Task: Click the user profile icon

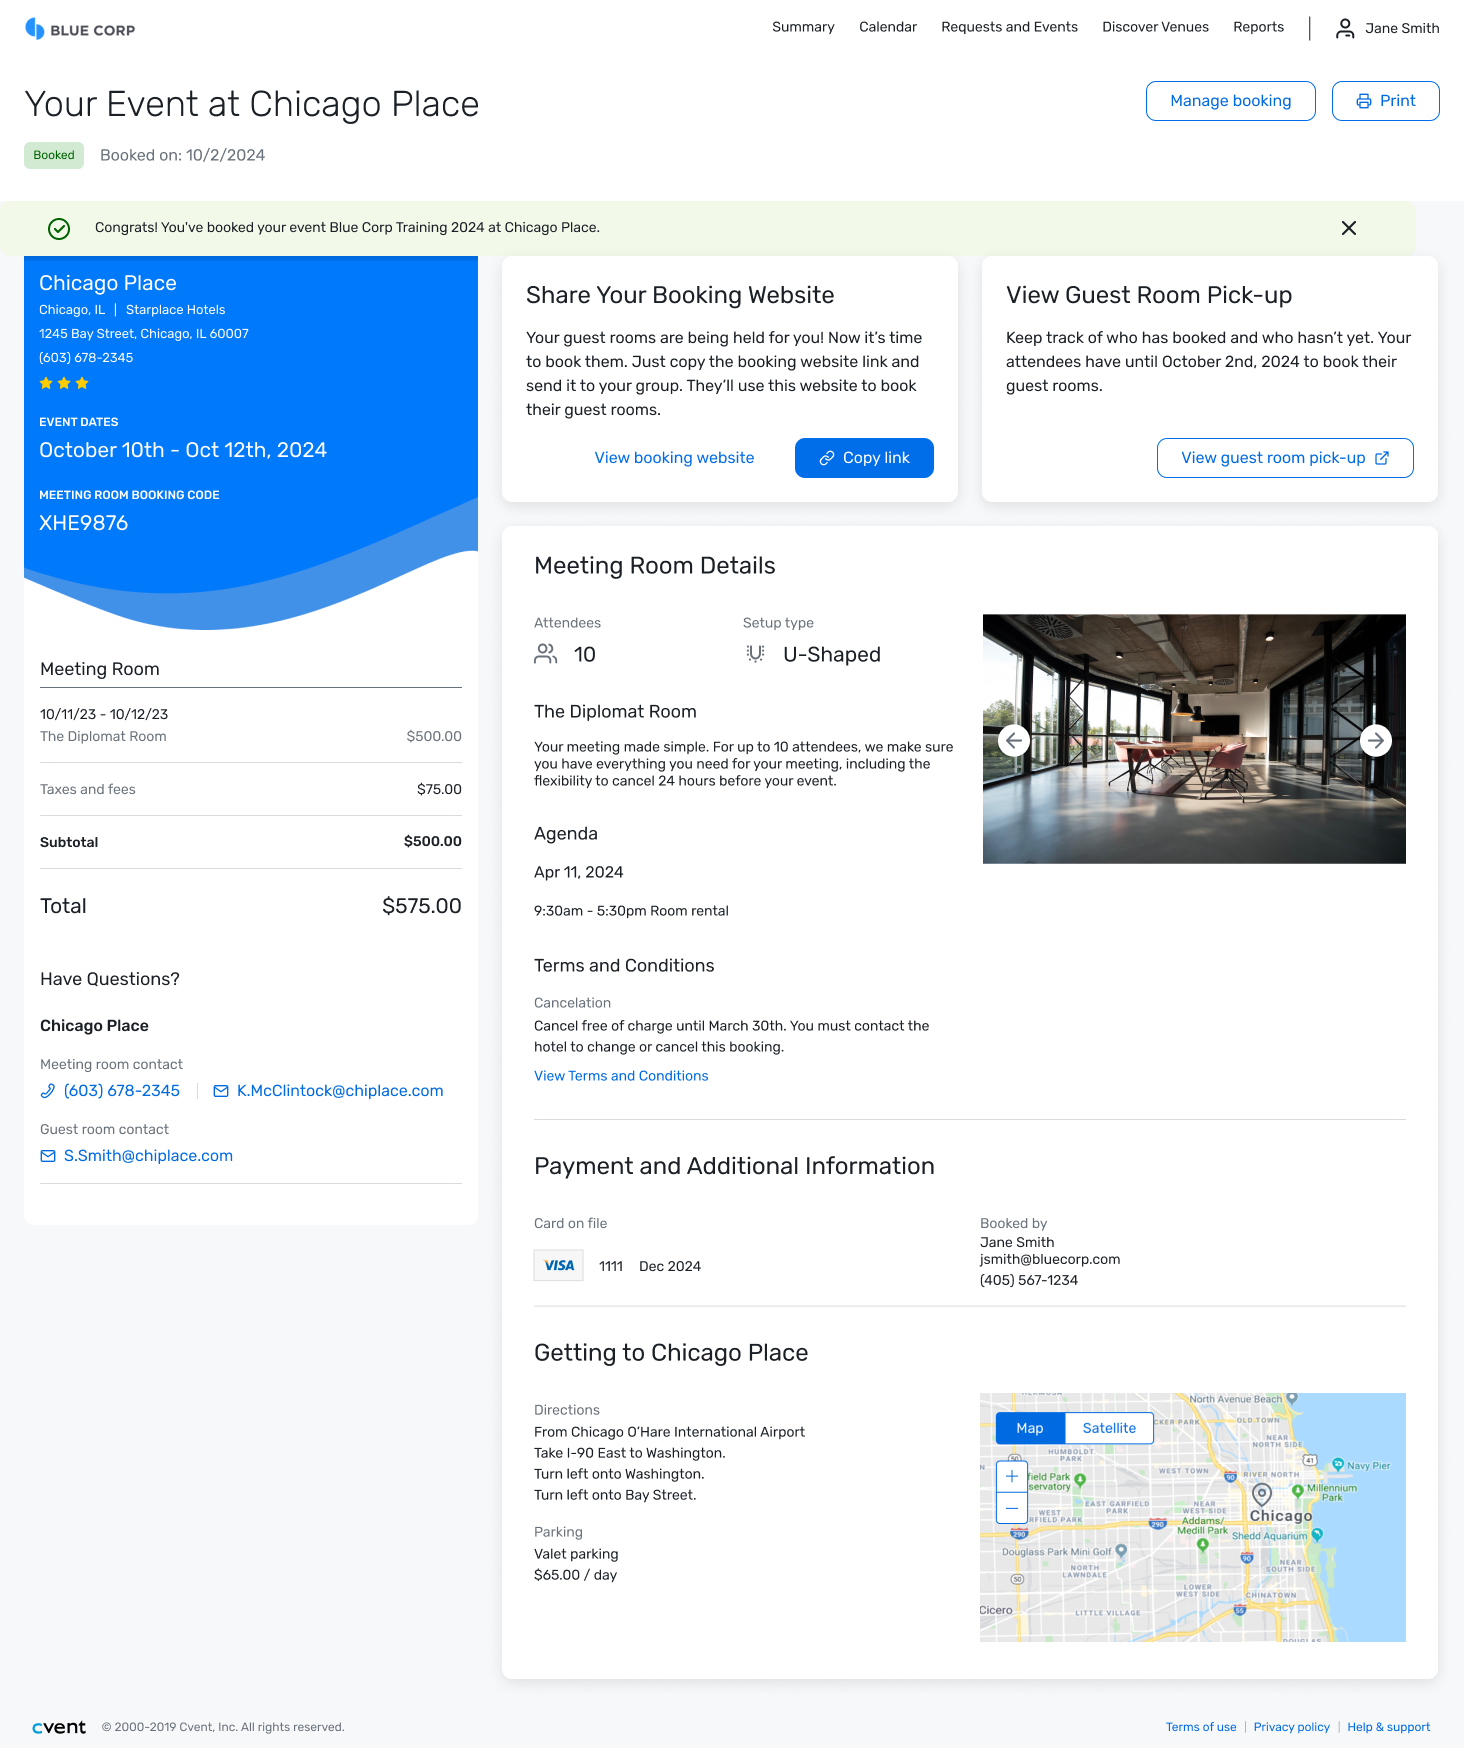Action: (1345, 28)
